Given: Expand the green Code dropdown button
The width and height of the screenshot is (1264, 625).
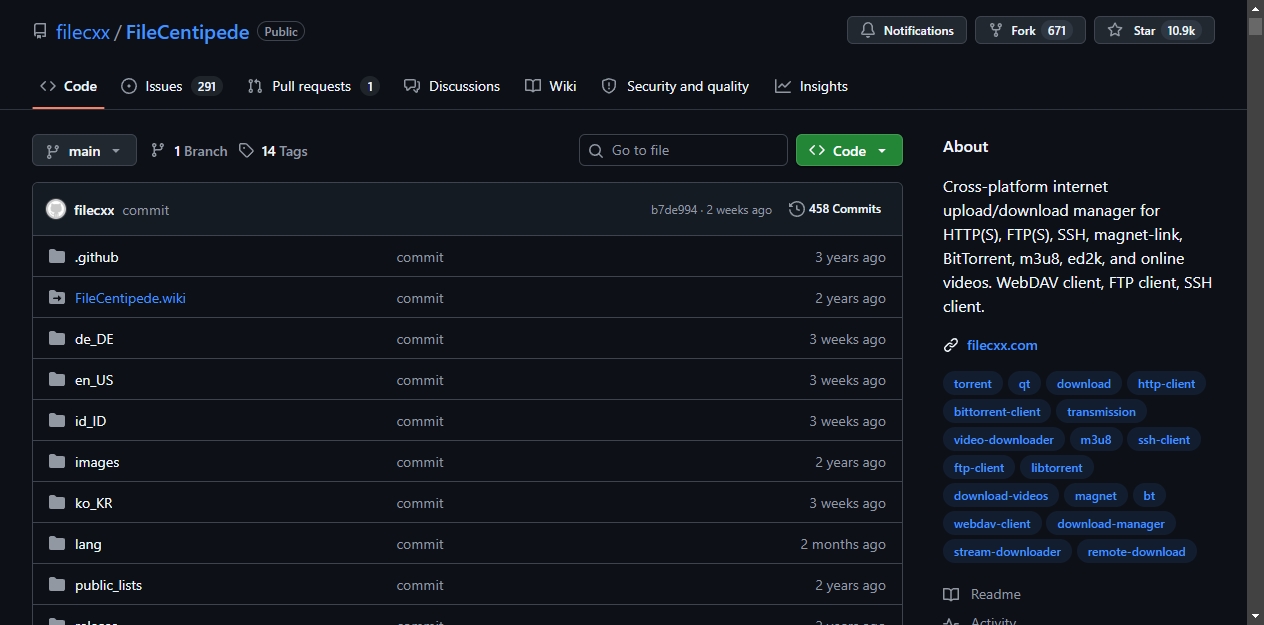Looking at the screenshot, I should point(849,150).
